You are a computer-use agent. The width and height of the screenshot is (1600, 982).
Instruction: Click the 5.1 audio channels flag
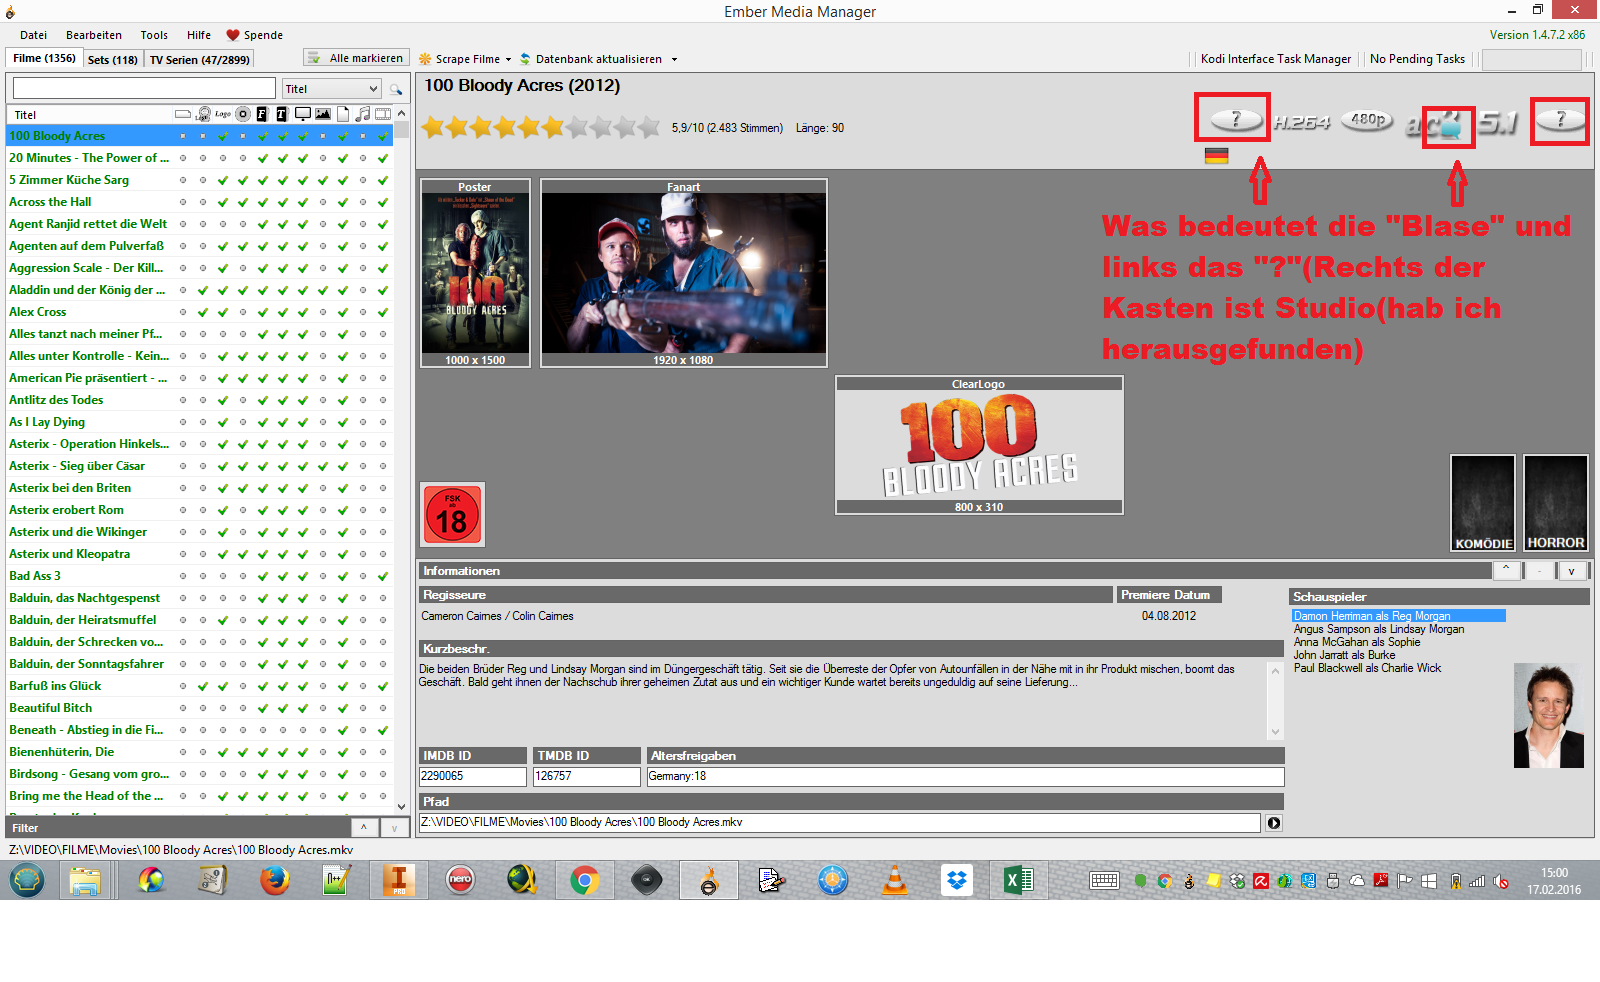tap(1498, 123)
